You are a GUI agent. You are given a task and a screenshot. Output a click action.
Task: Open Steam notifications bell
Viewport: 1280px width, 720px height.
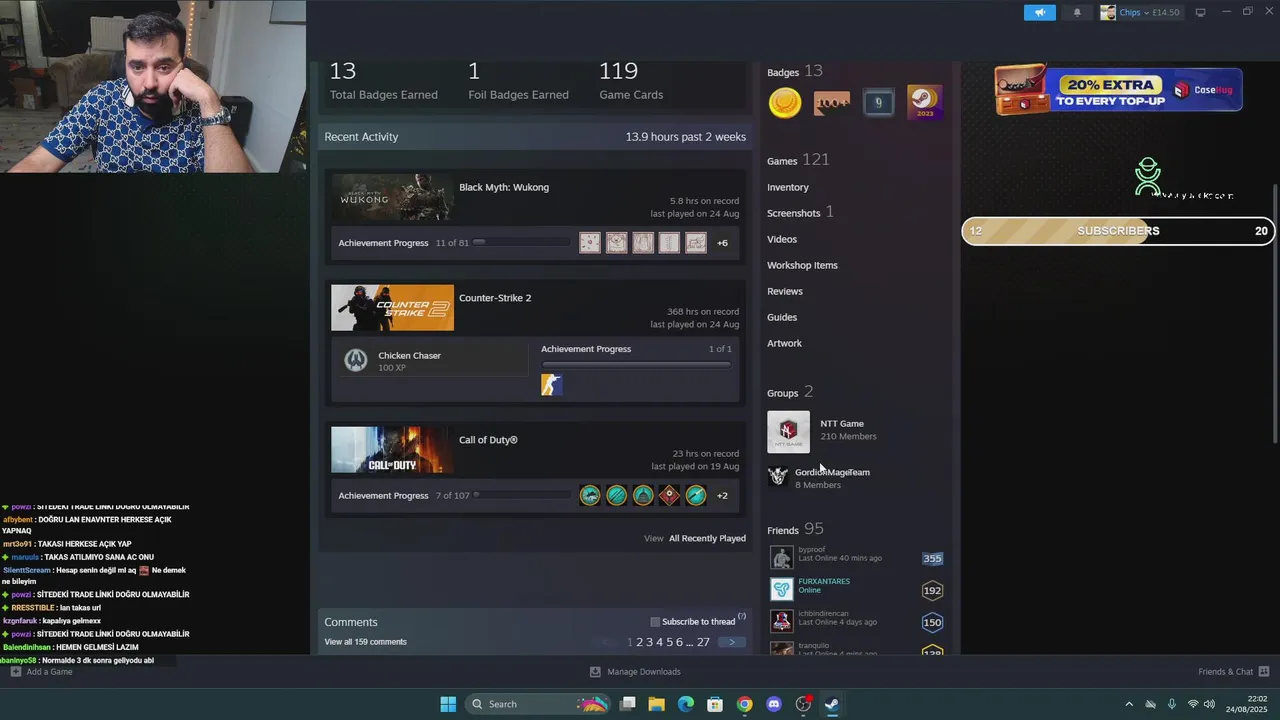coord(1077,13)
